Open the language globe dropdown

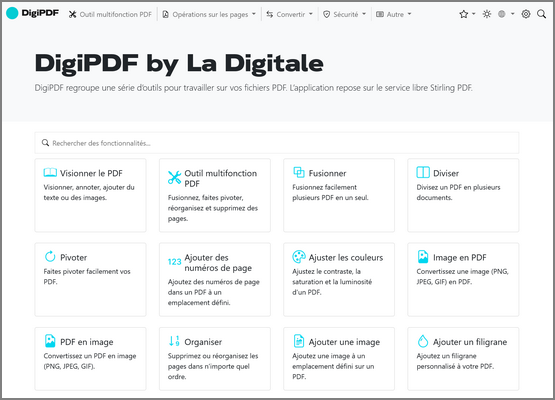click(x=506, y=14)
